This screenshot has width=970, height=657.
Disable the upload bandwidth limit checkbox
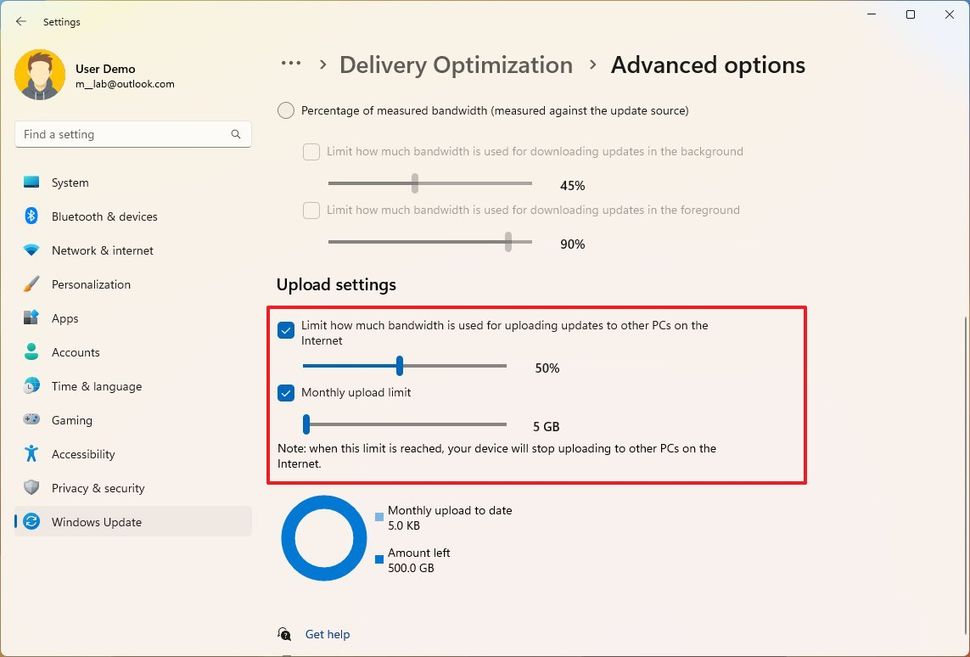tap(285, 330)
